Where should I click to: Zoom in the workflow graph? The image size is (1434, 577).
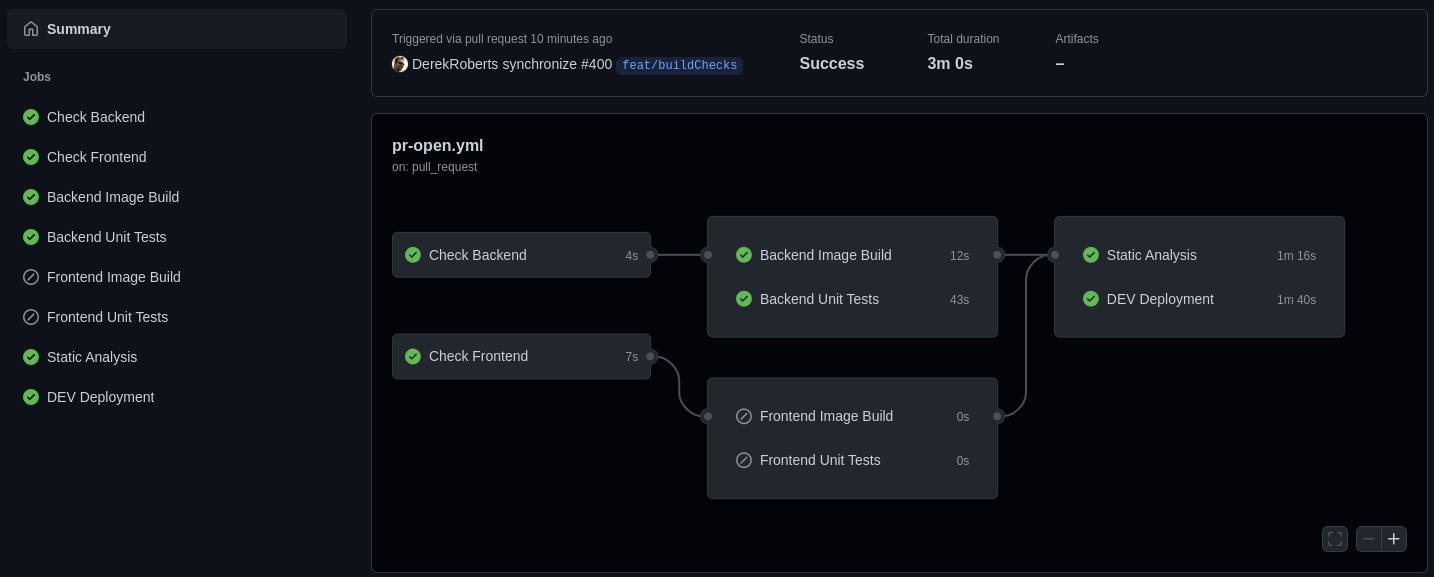click(x=1394, y=539)
